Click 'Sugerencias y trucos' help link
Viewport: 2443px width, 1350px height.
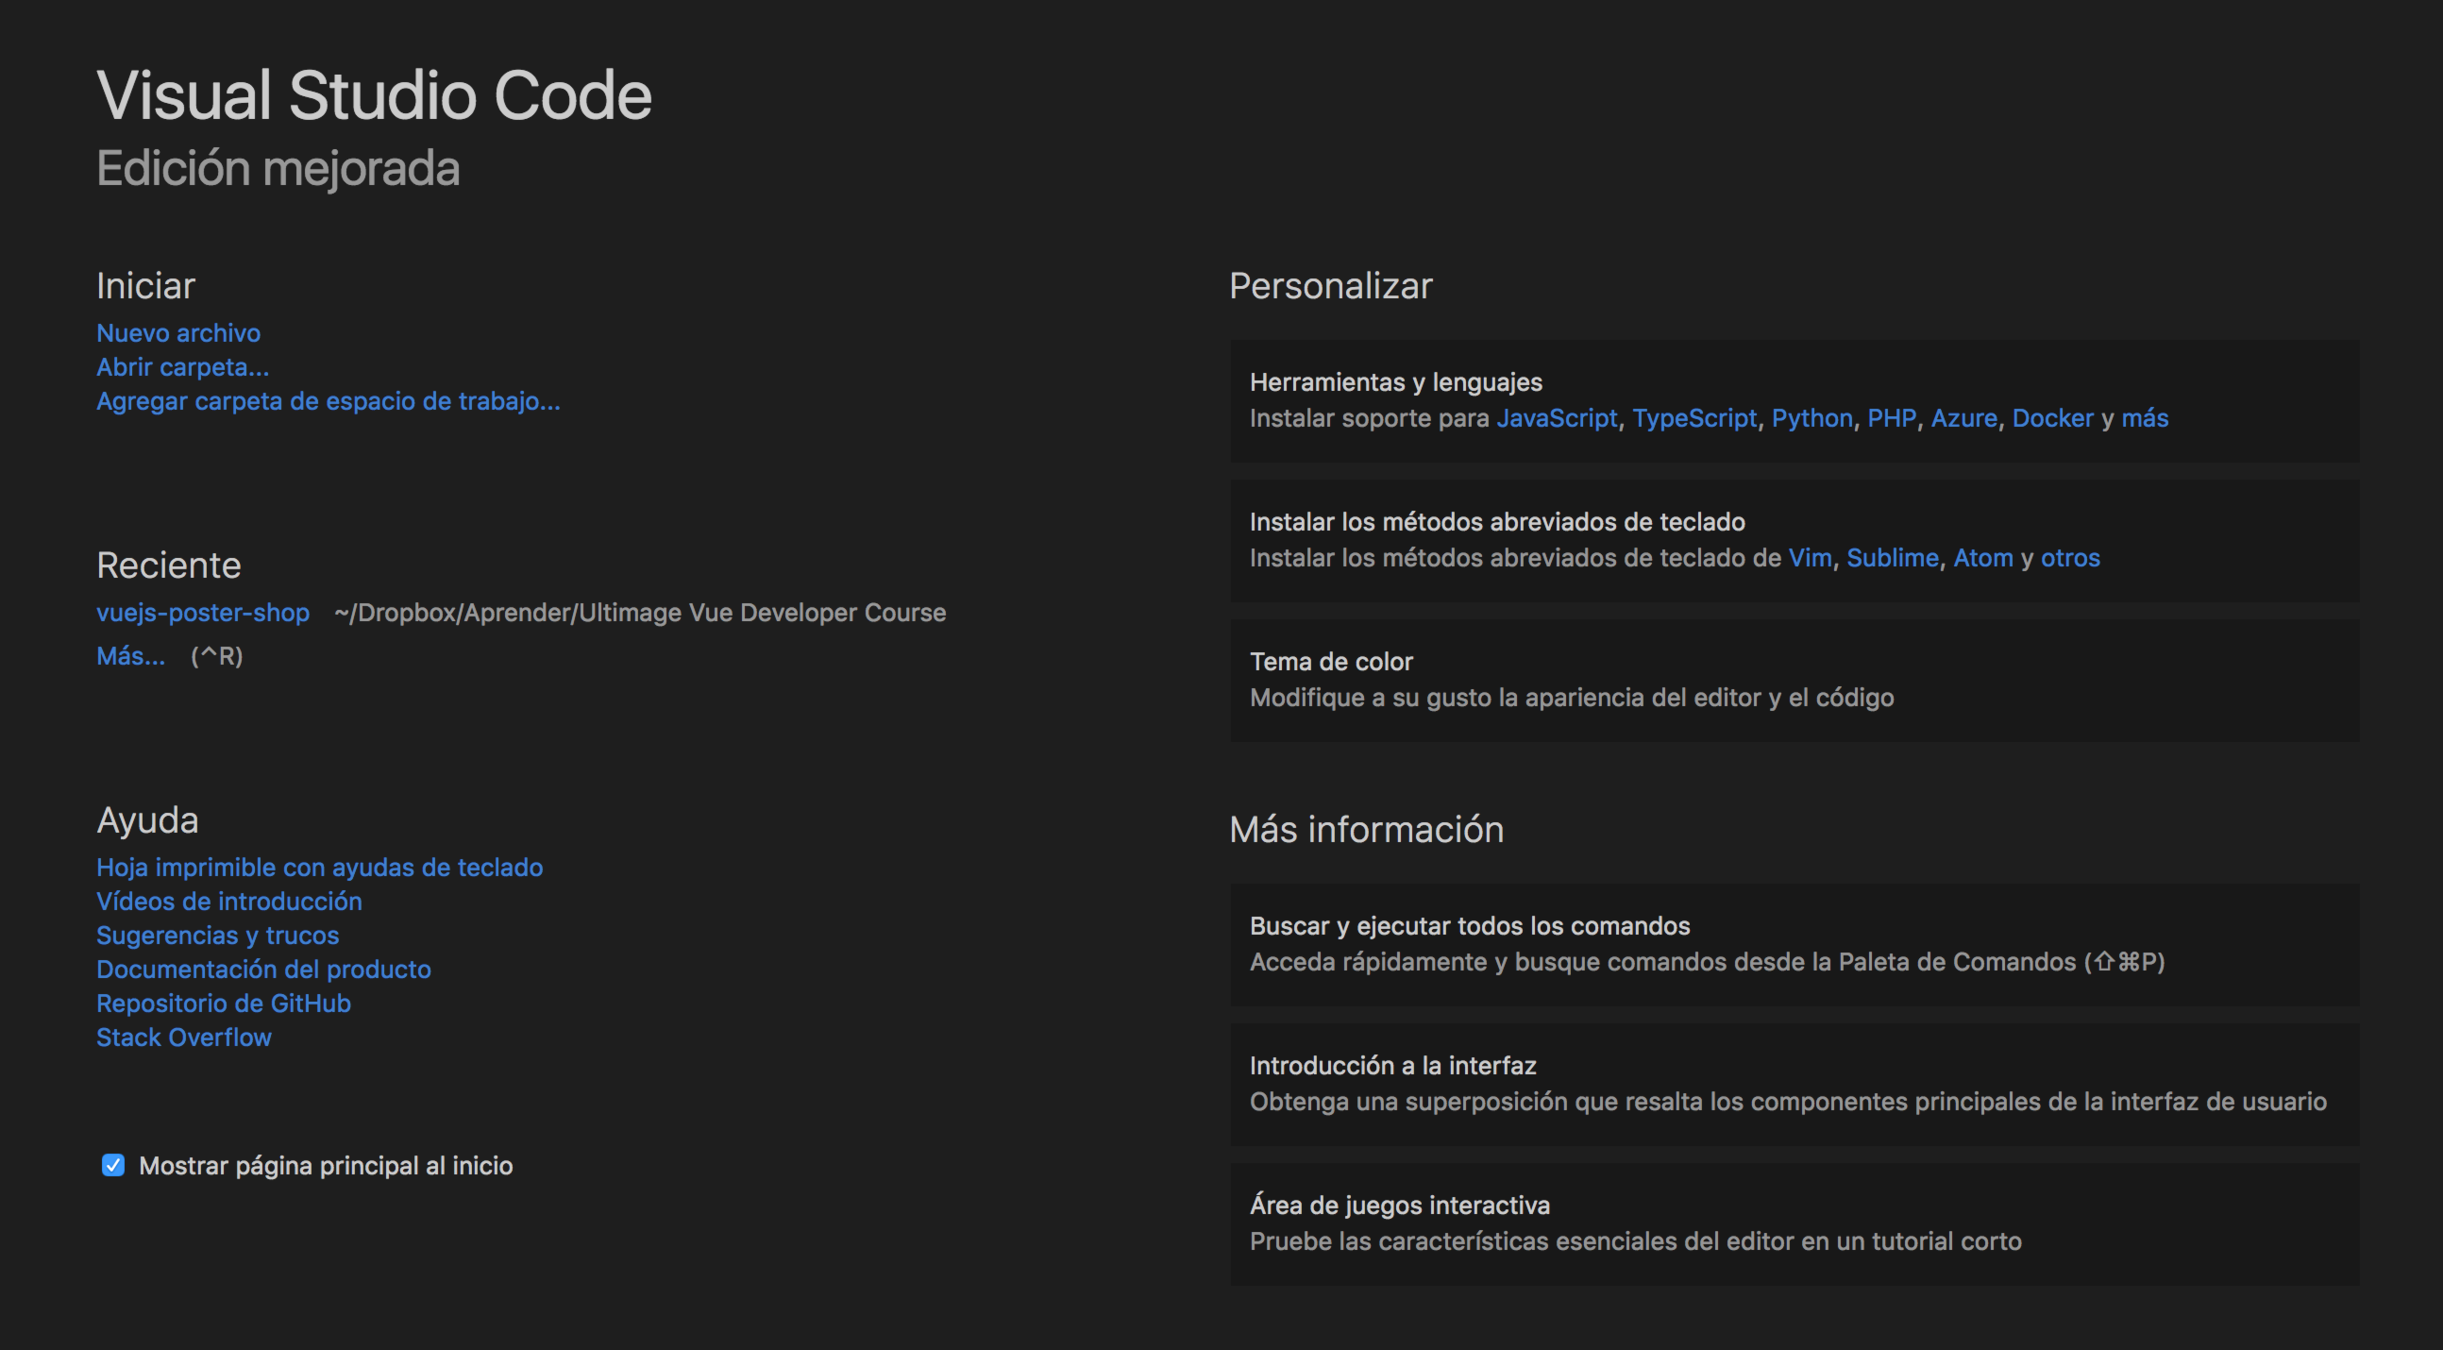point(217,935)
